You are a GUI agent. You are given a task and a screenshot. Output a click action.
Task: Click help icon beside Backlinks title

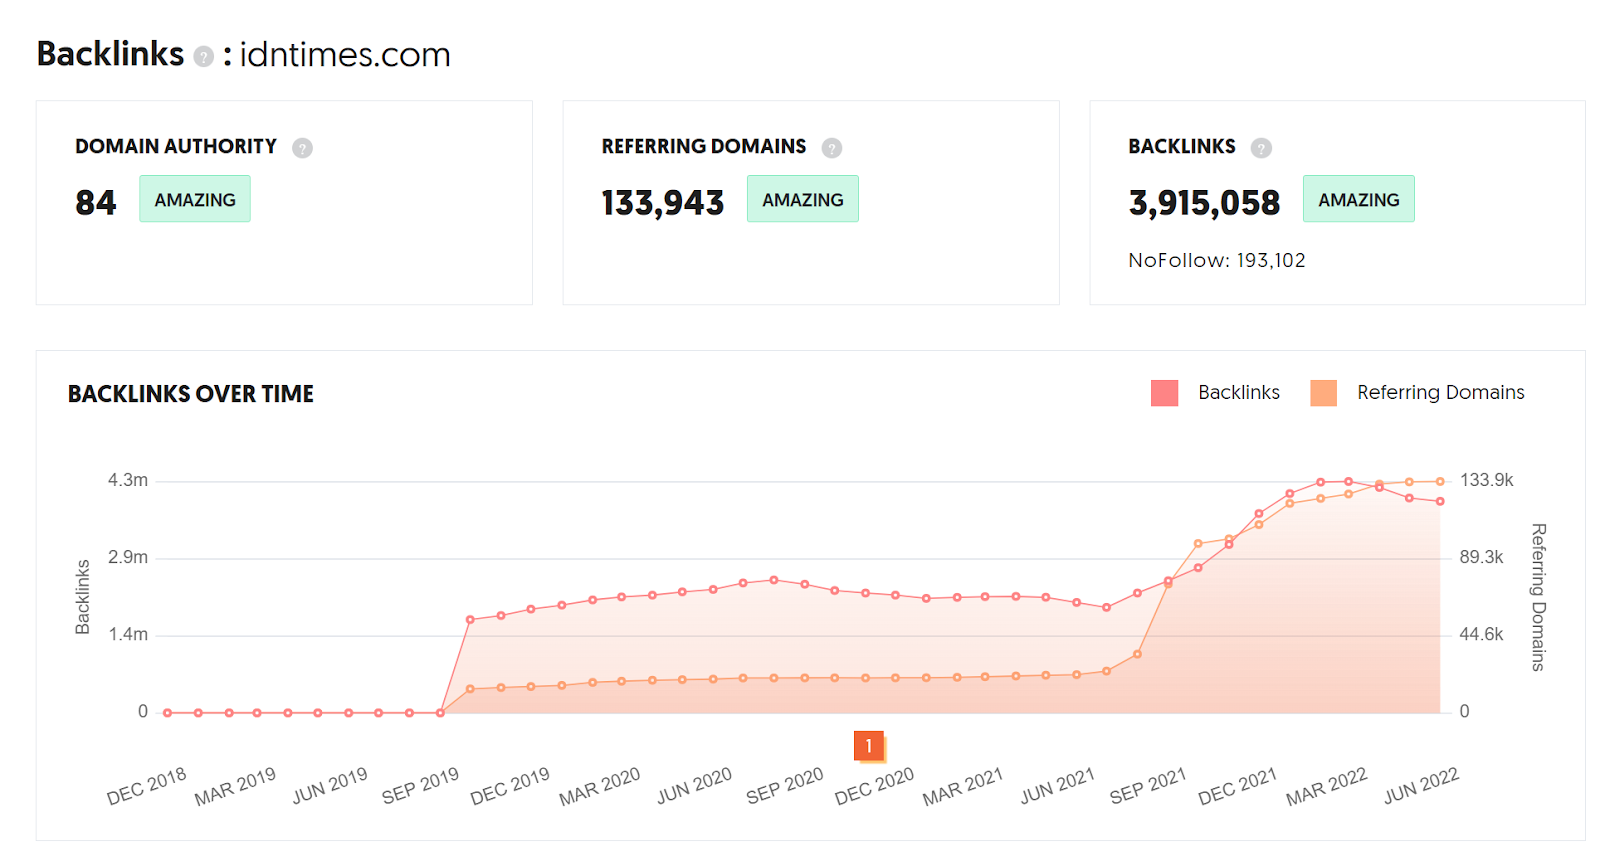(203, 56)
